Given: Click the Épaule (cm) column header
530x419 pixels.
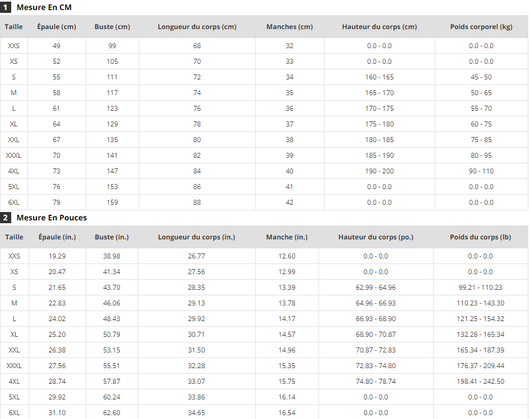Looking at the screenshot, I should click(x=56, y=27).
